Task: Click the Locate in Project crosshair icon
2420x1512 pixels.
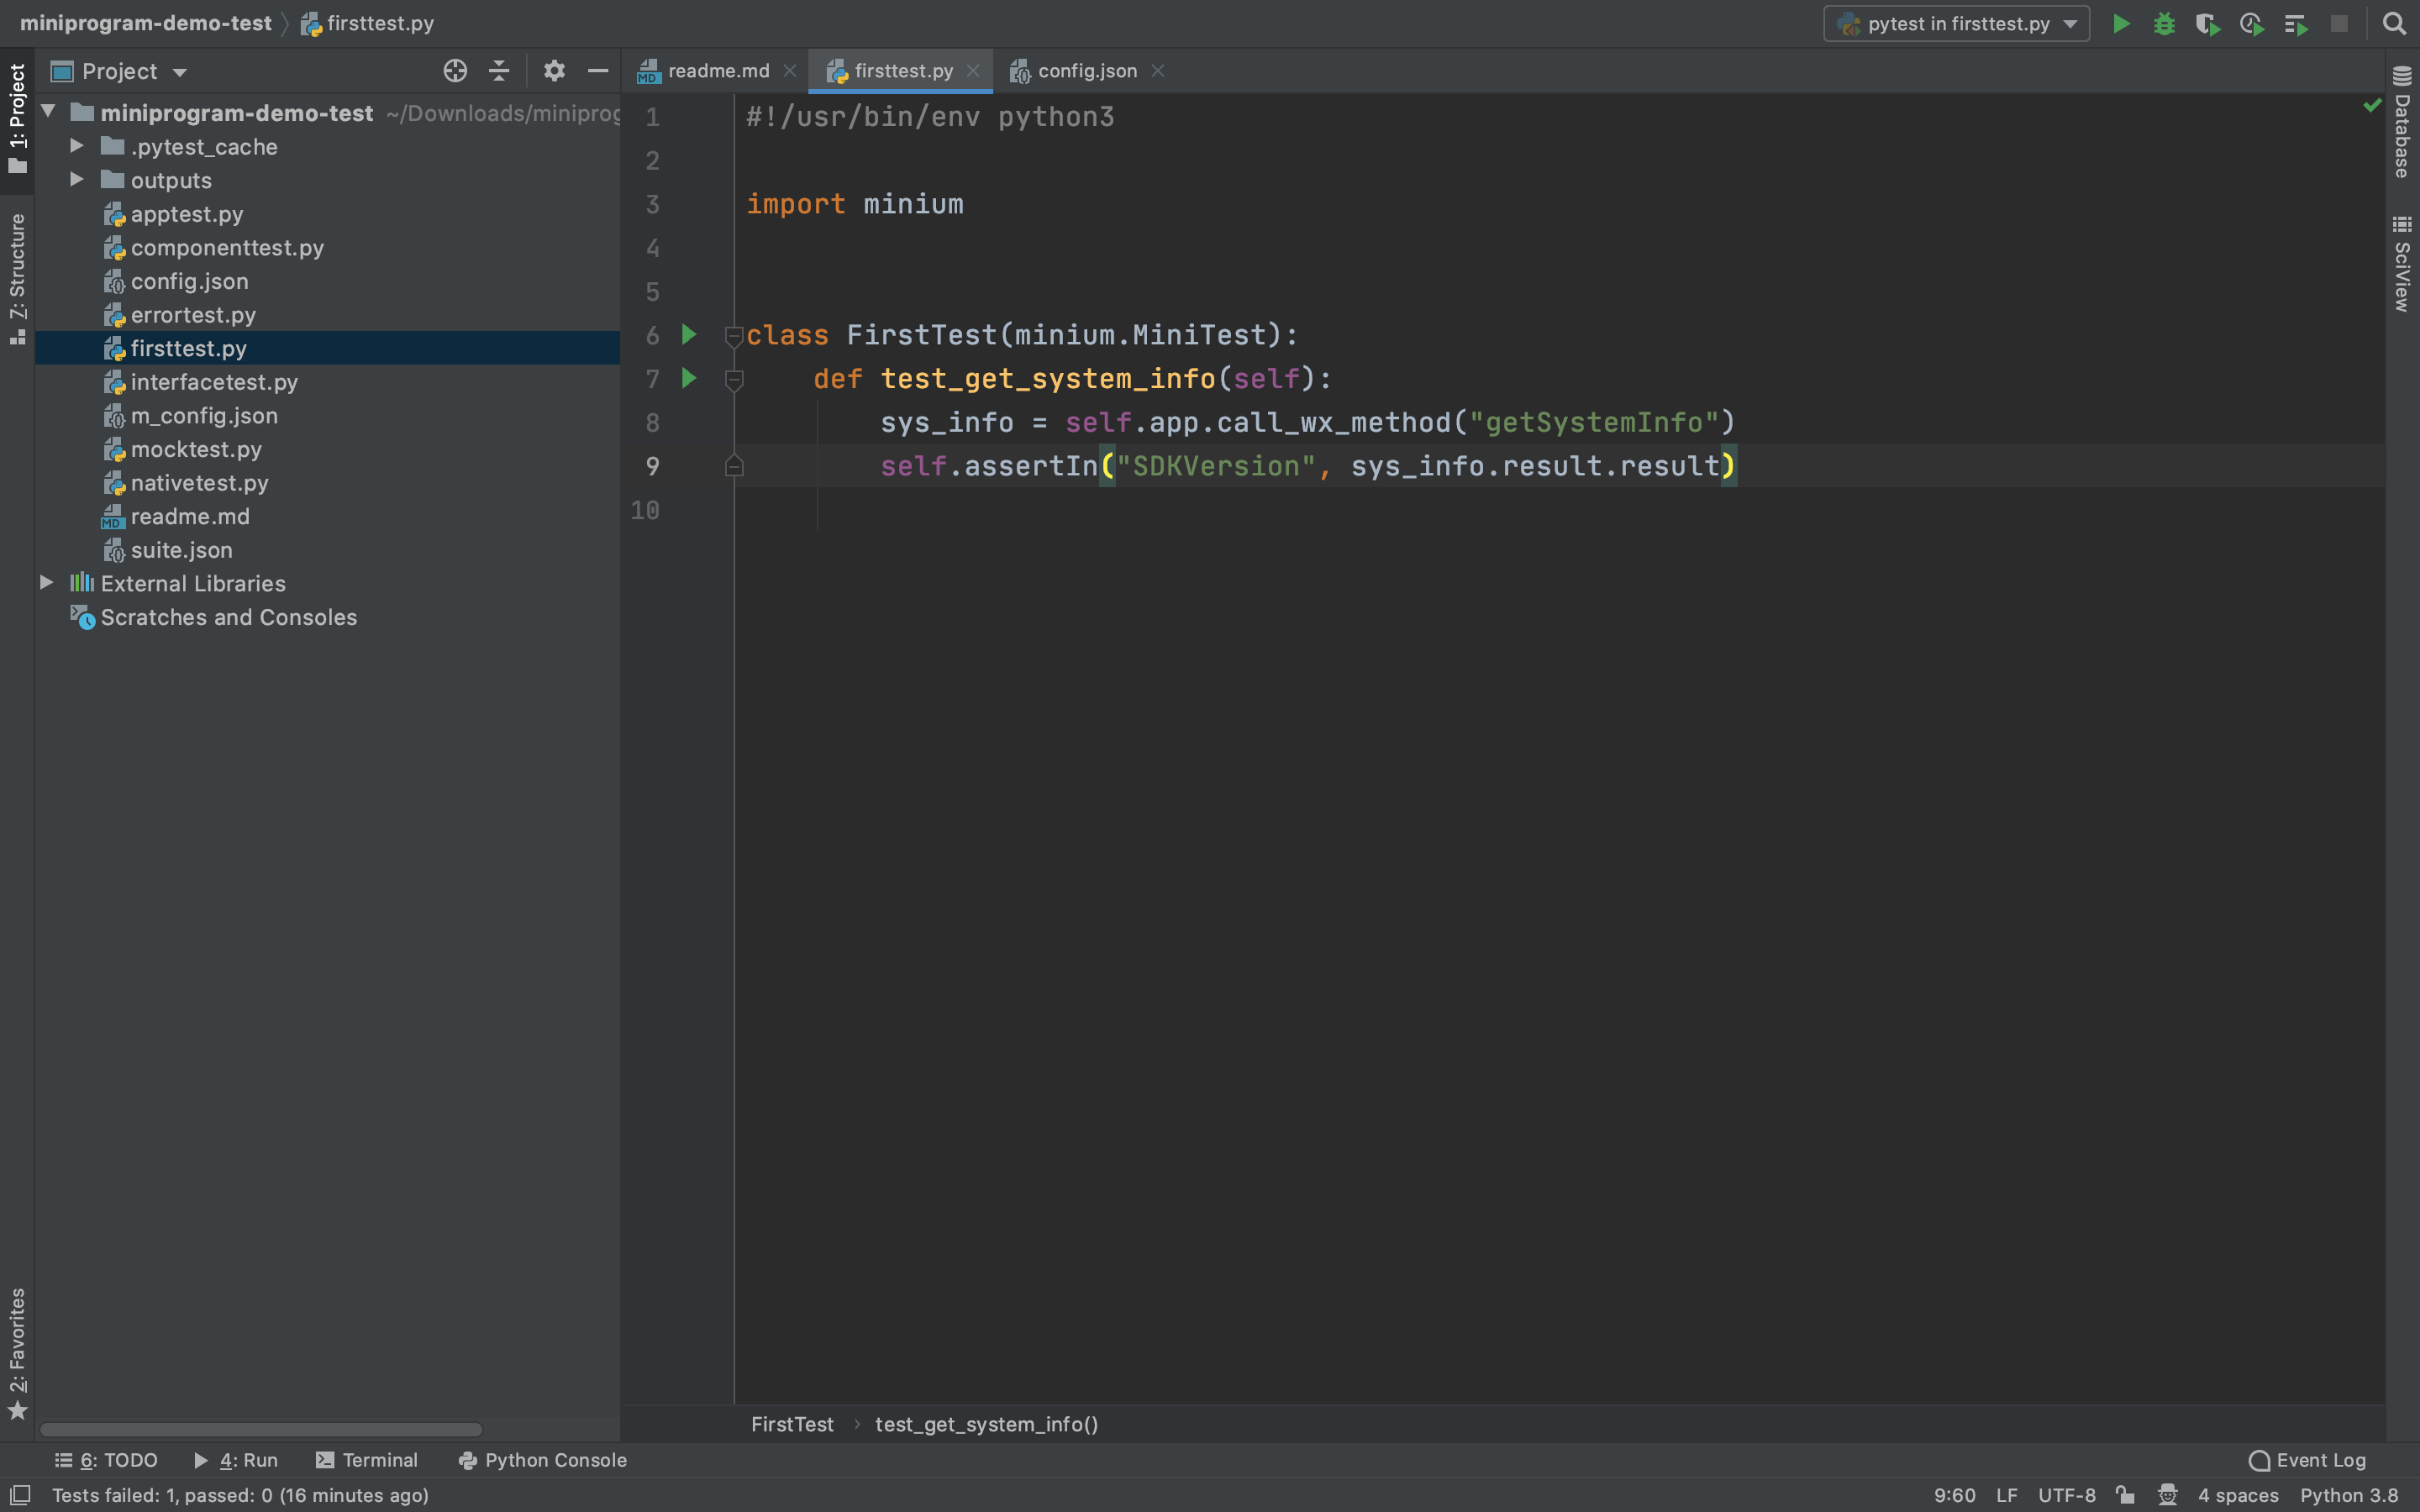Action: tap(455, 71)
